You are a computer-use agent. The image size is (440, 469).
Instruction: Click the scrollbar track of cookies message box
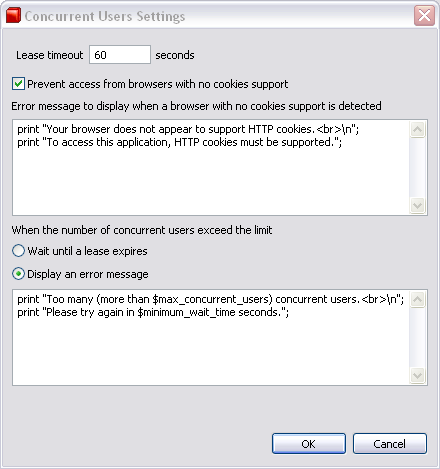click(x=418, y=167)
